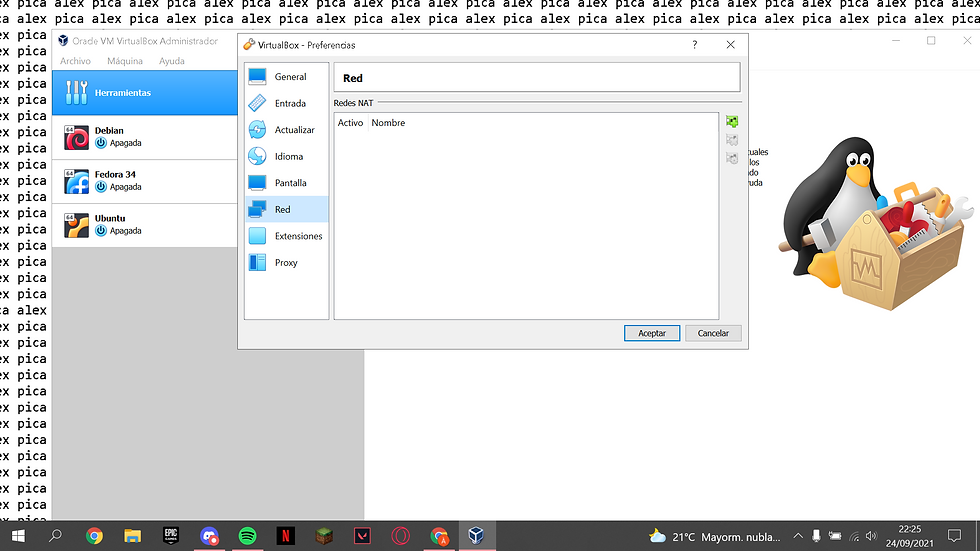This screenshot has height=551, width=980.
Task: Click the edit NAT network icon
Action: 732,159
